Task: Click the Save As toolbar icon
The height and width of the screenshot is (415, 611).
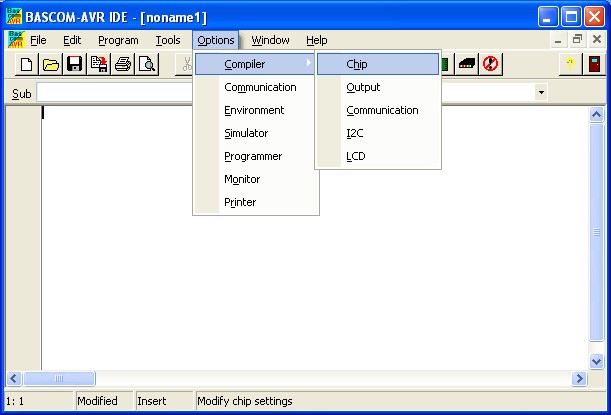Action: pyautogui.click(x=99, y=64)
